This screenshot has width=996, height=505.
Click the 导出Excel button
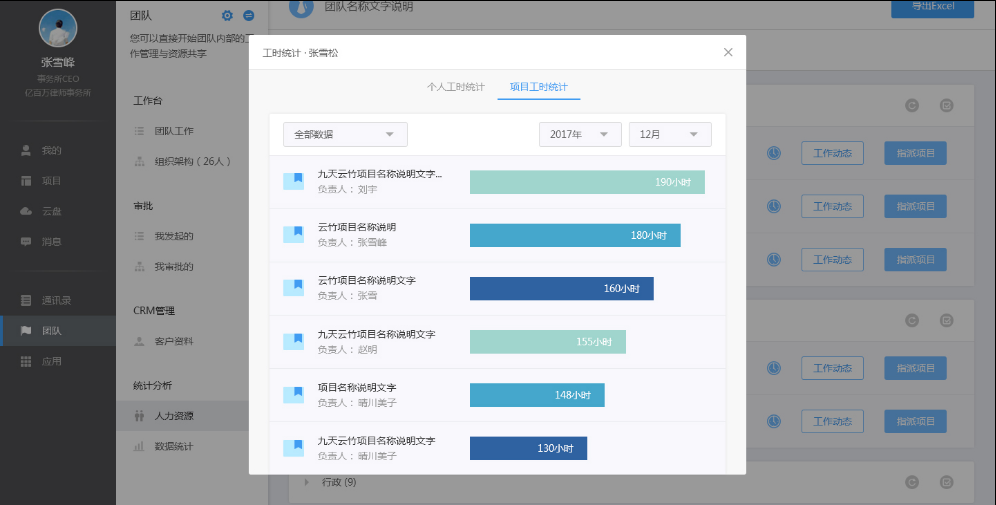[x=932, y=7]
